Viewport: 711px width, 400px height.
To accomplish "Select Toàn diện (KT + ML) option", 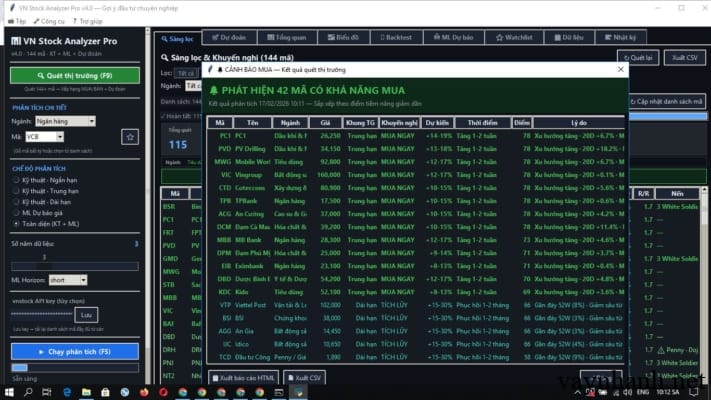I will pos(16,224).
